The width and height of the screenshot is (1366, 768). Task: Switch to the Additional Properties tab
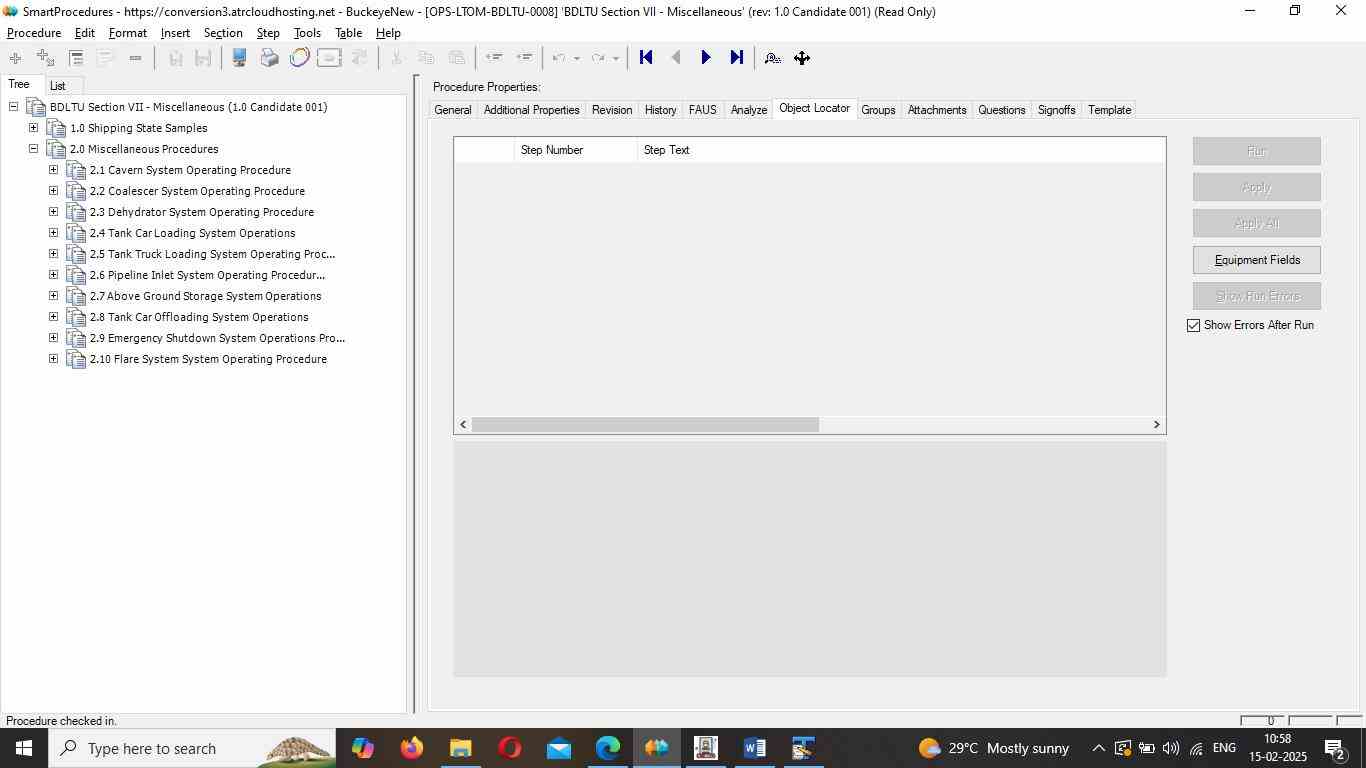pyautogui.click(x=532, y=110)
